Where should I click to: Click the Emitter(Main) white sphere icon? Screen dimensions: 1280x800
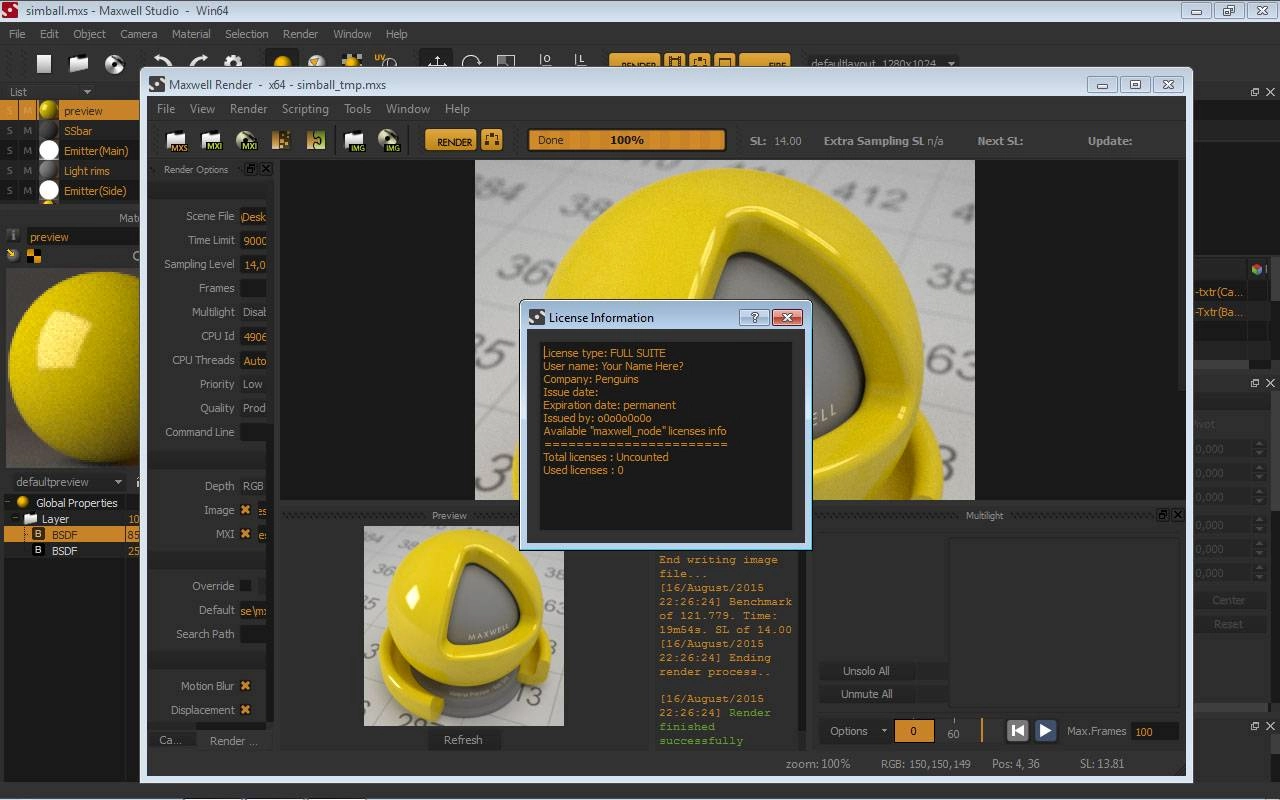[49, 150]
